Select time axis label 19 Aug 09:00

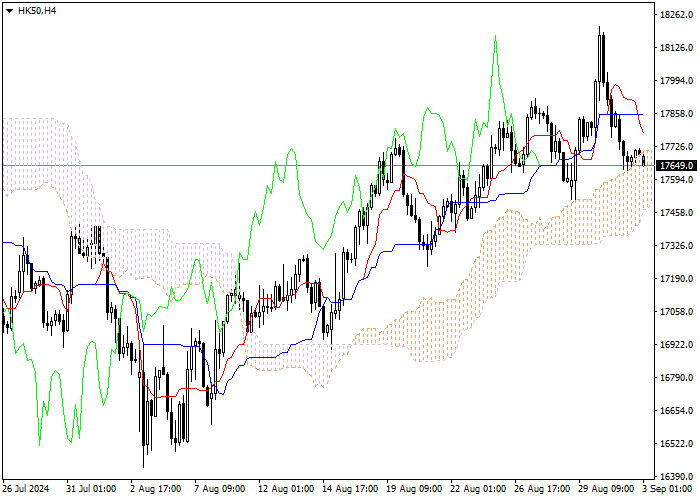click(x=414, y=488)
